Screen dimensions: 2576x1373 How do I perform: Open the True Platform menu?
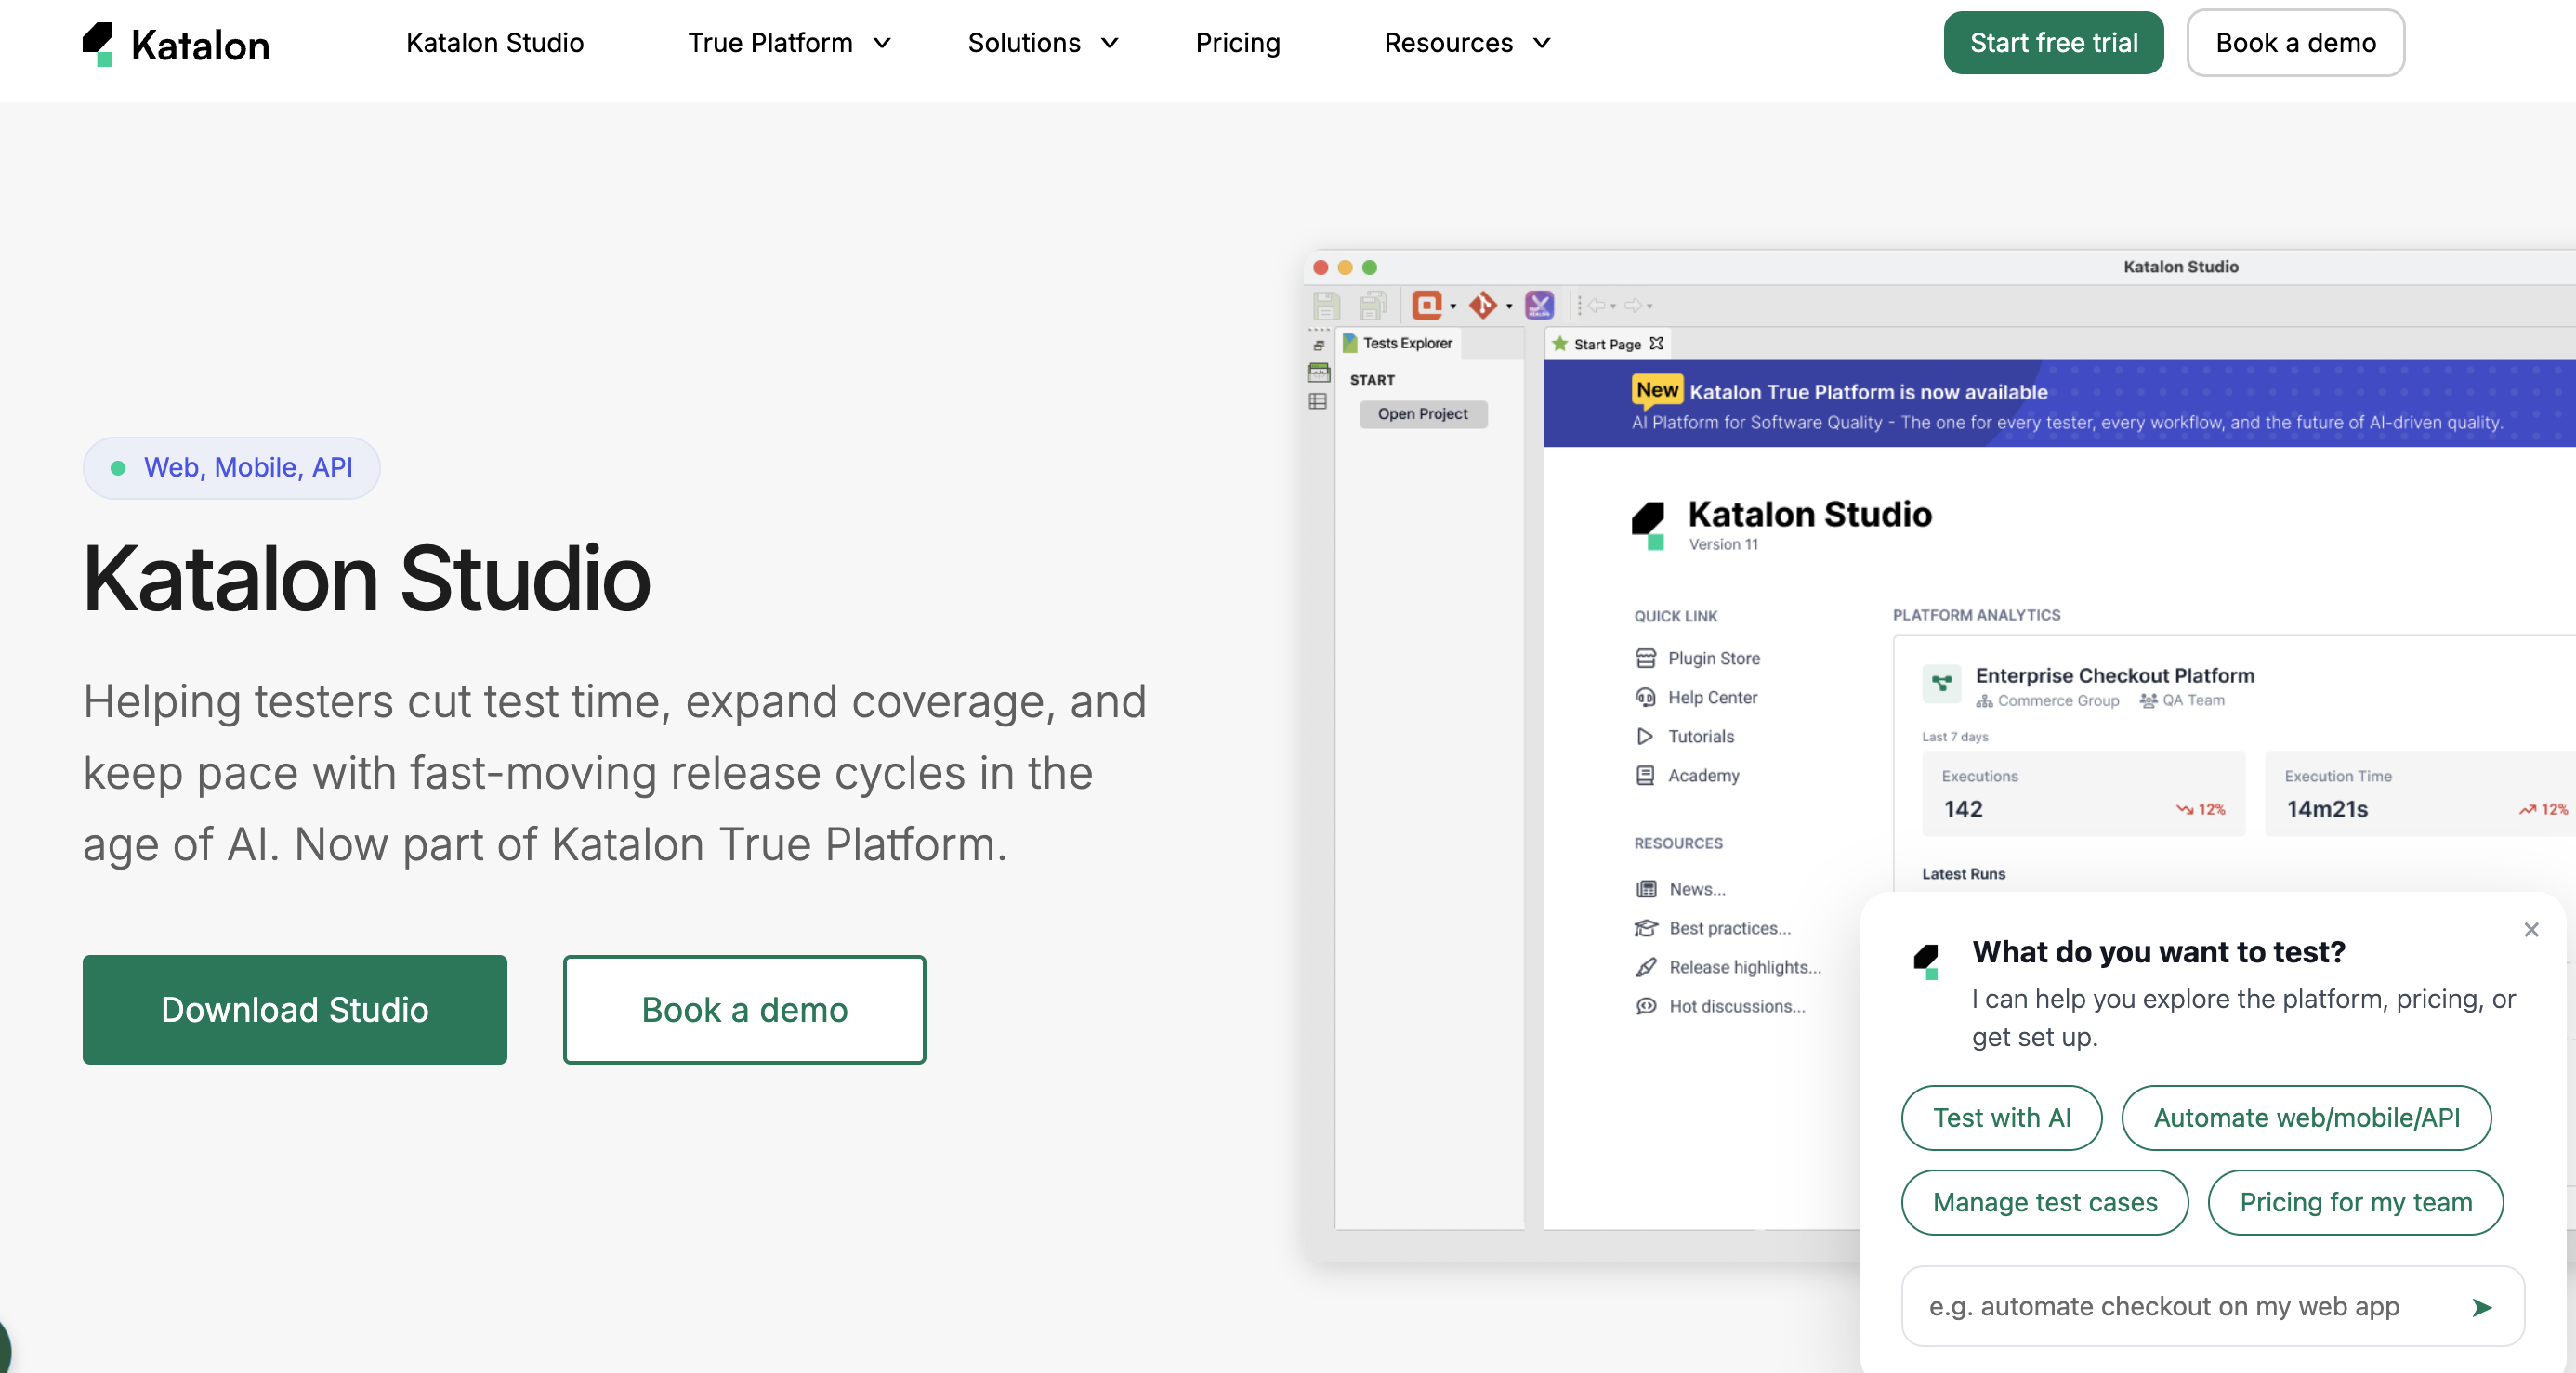pos(770,43)
